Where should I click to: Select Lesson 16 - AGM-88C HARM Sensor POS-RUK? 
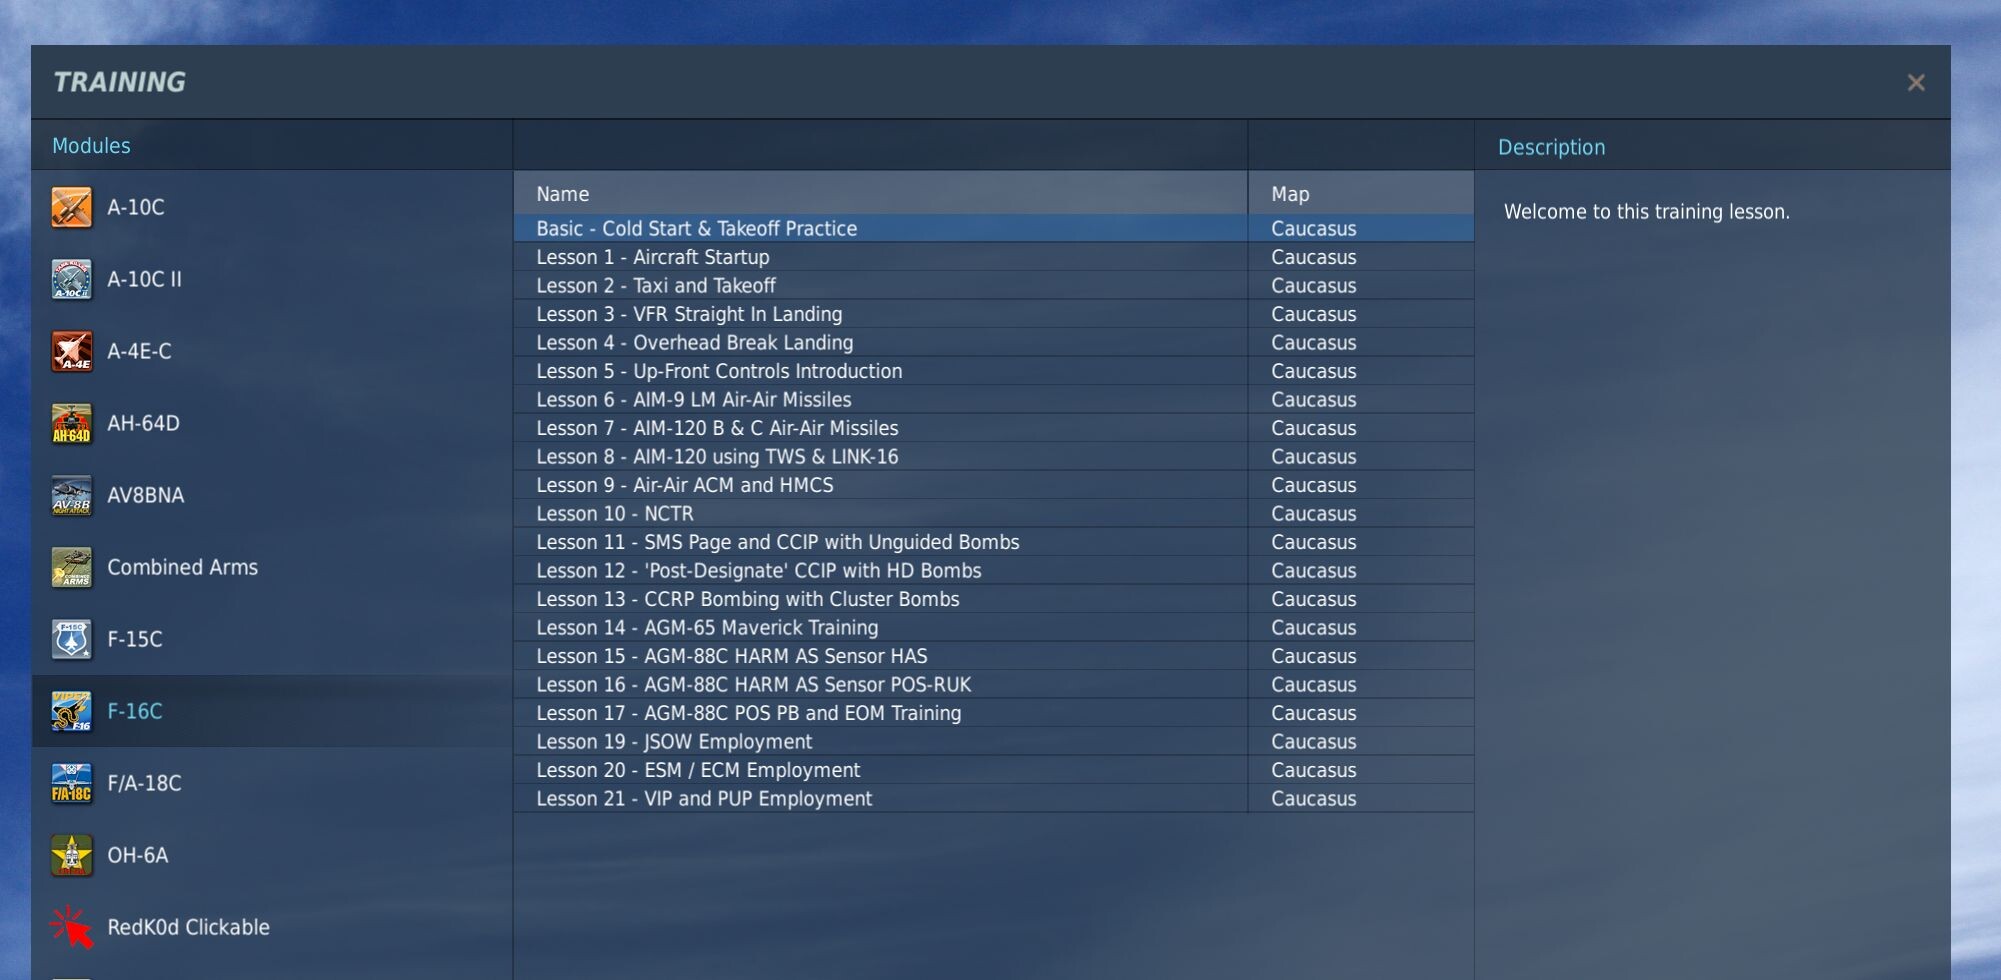click(881, 685)
